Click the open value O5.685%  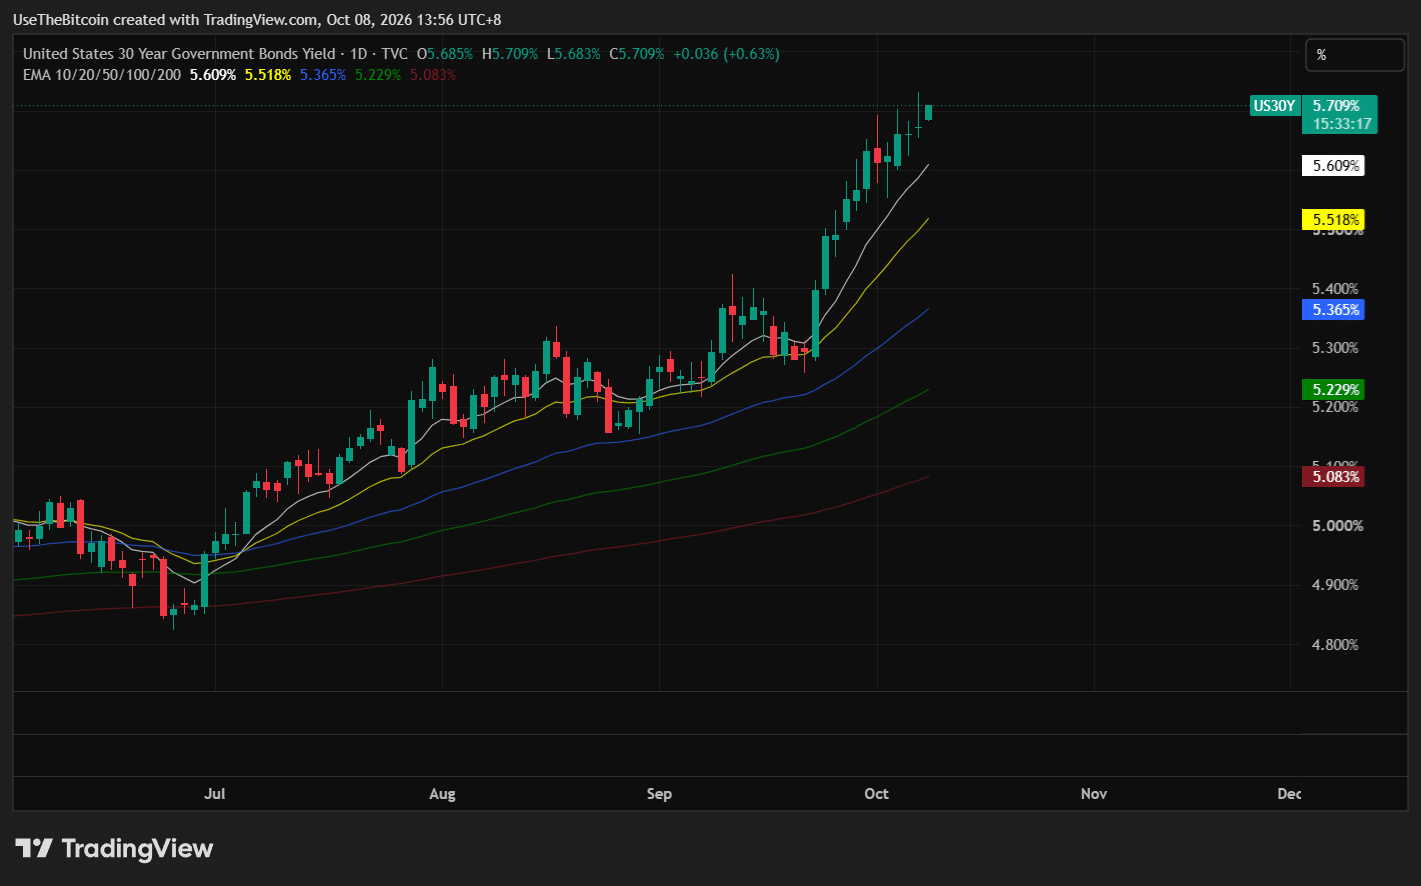(x=445, y=54)
